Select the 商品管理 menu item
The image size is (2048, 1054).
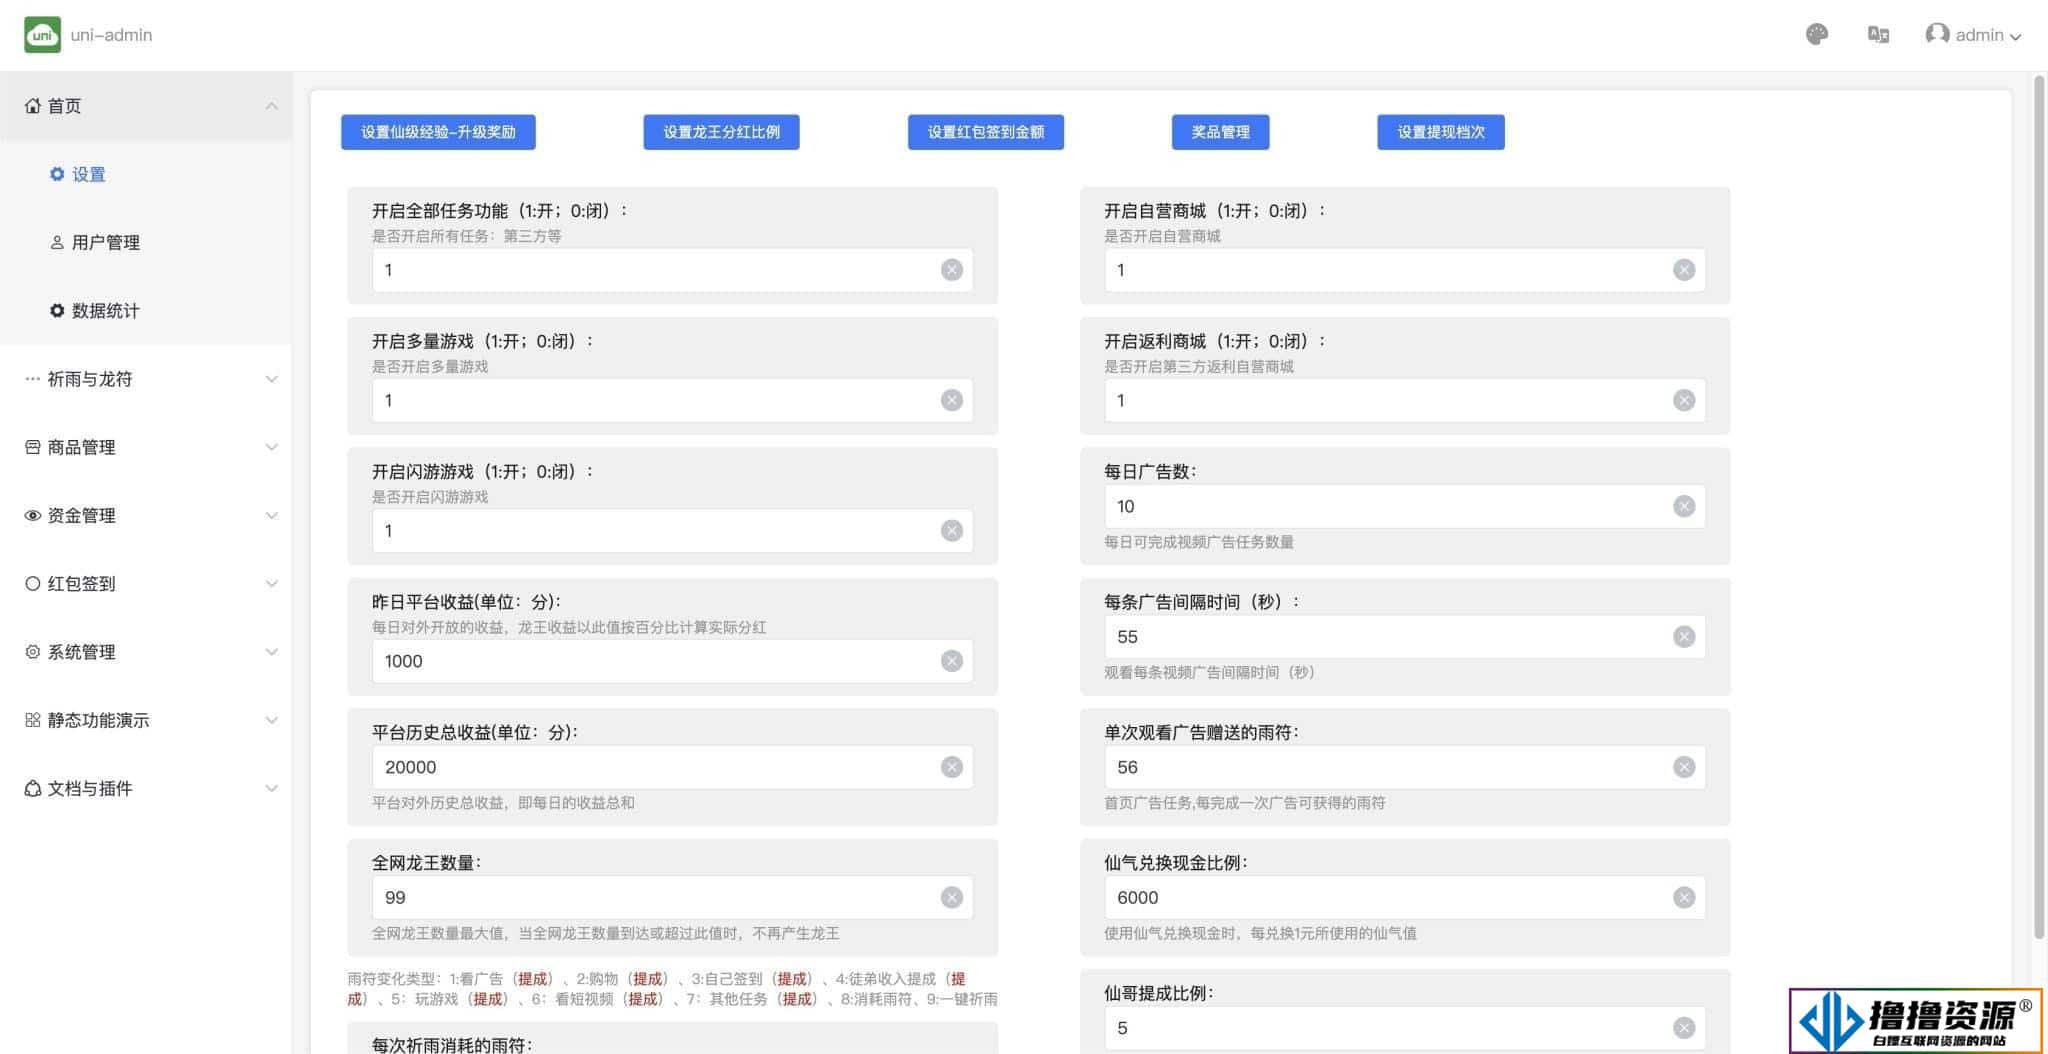(146, 447)
